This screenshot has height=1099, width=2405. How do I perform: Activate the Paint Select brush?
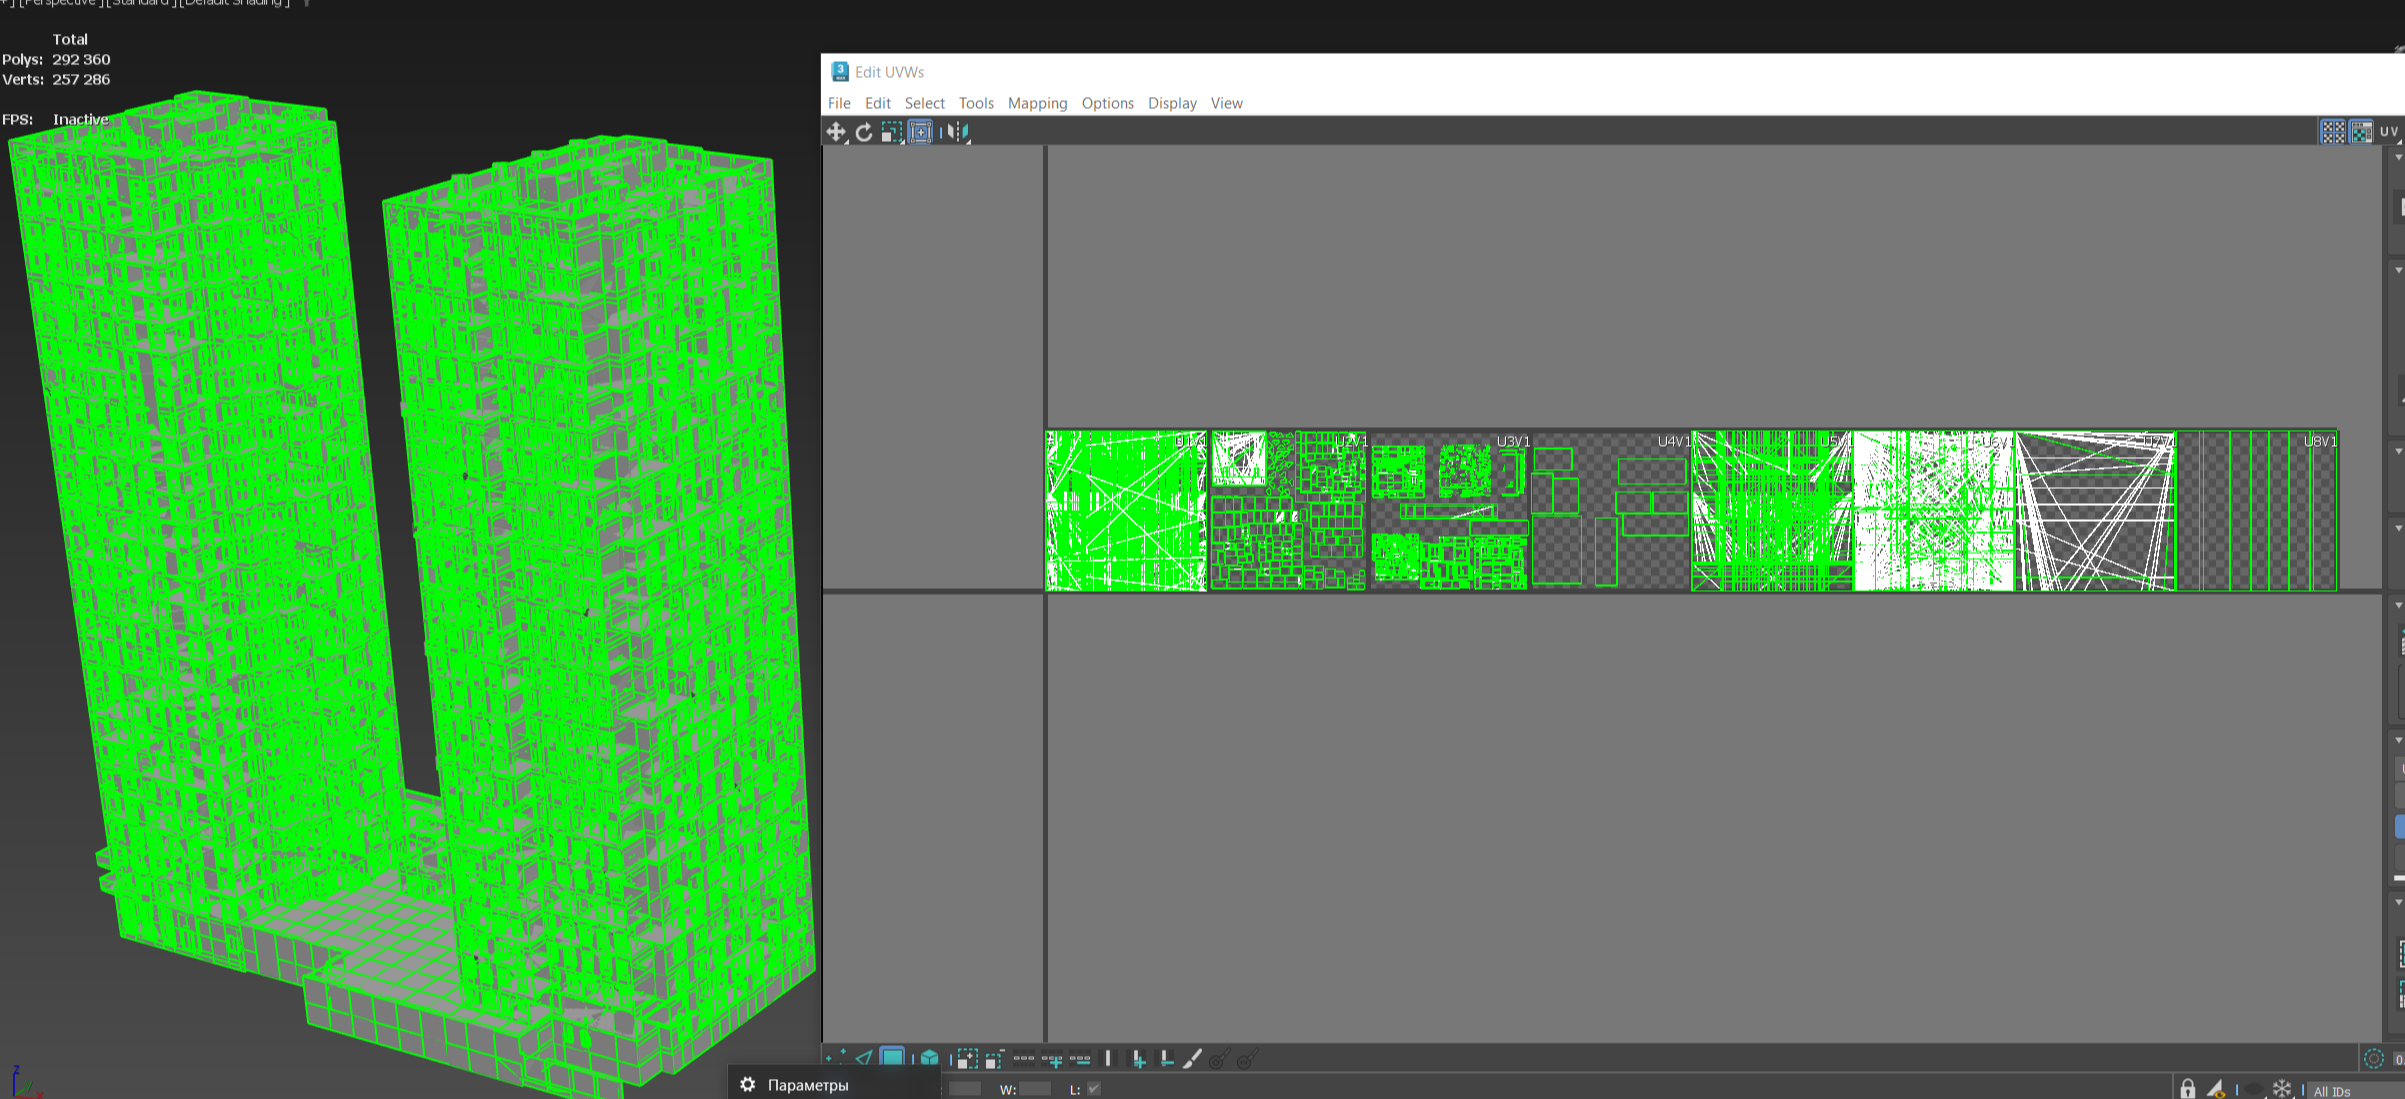[x=1192, y=1058]
